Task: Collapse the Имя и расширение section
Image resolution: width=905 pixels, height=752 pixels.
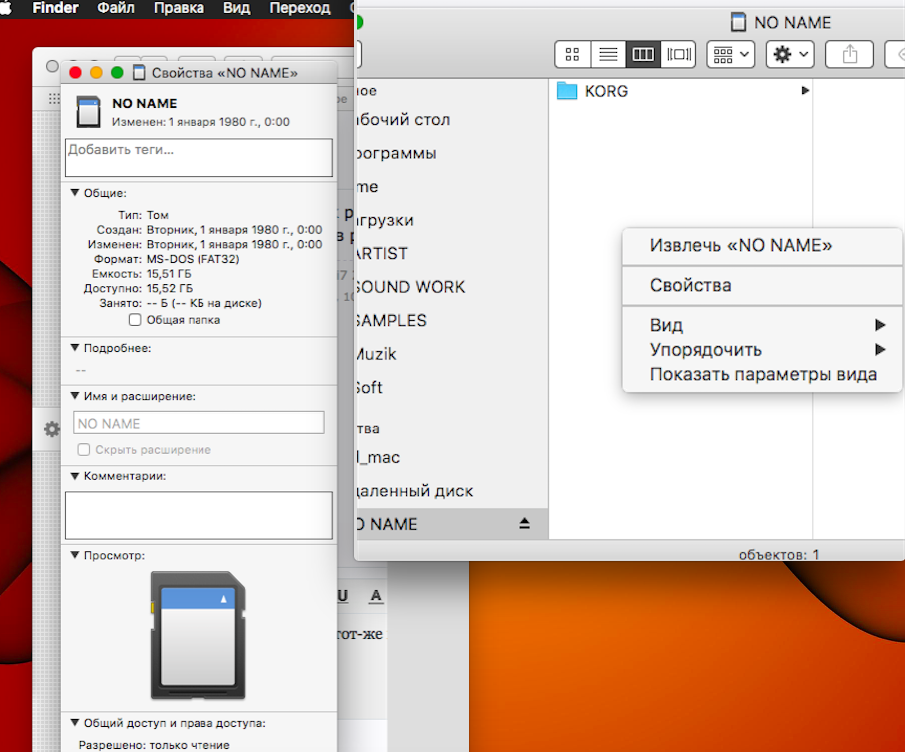Action: pos(75,396)
